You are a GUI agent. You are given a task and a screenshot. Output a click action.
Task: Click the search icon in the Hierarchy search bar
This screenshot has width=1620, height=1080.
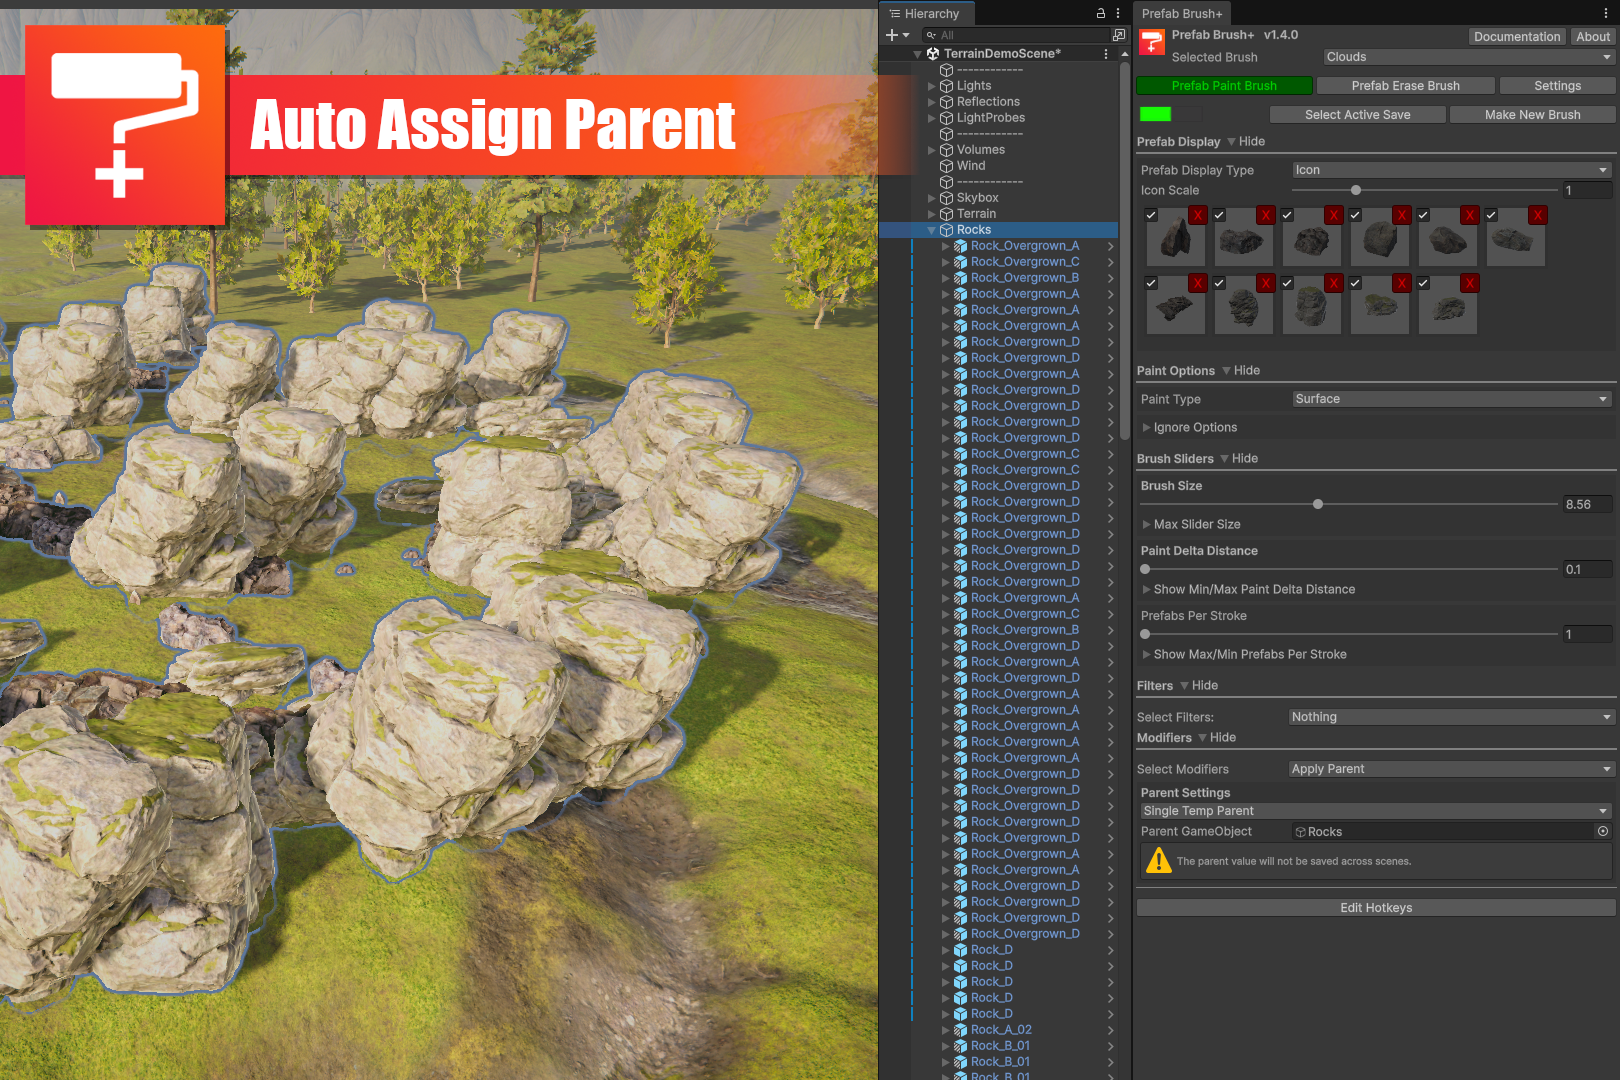(x=929, y=33)
